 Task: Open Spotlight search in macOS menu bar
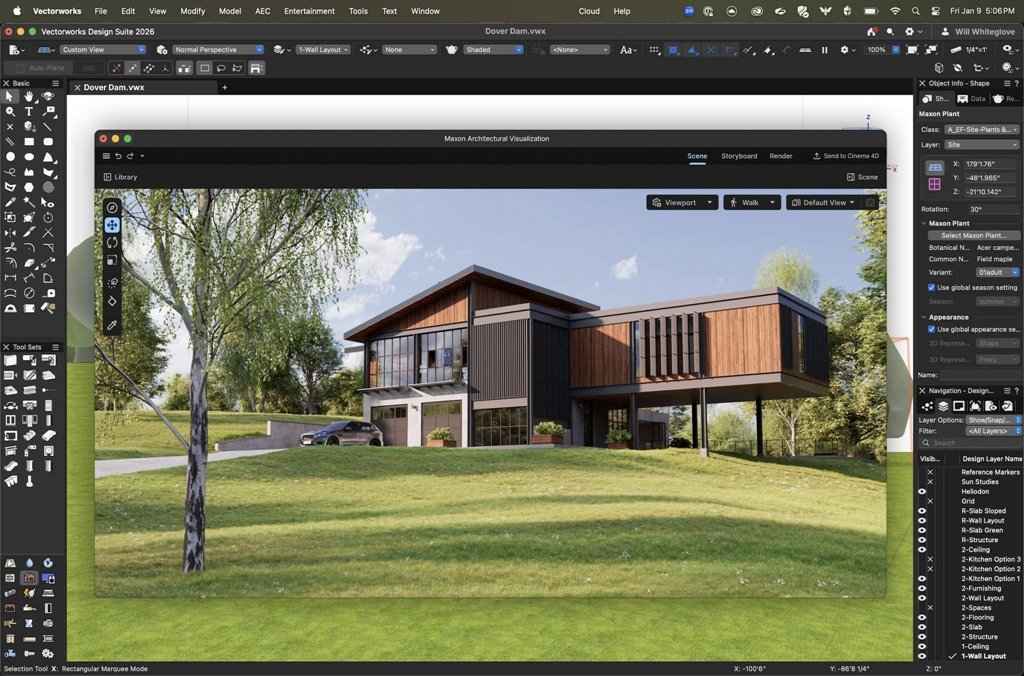coord(916,11)
